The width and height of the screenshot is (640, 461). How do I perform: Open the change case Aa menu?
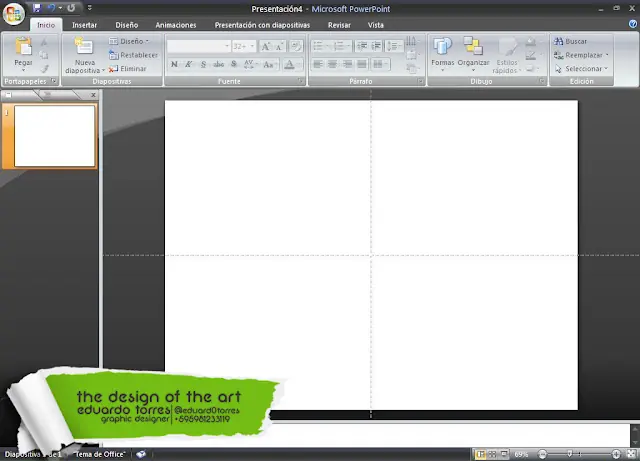pos(269,64)
